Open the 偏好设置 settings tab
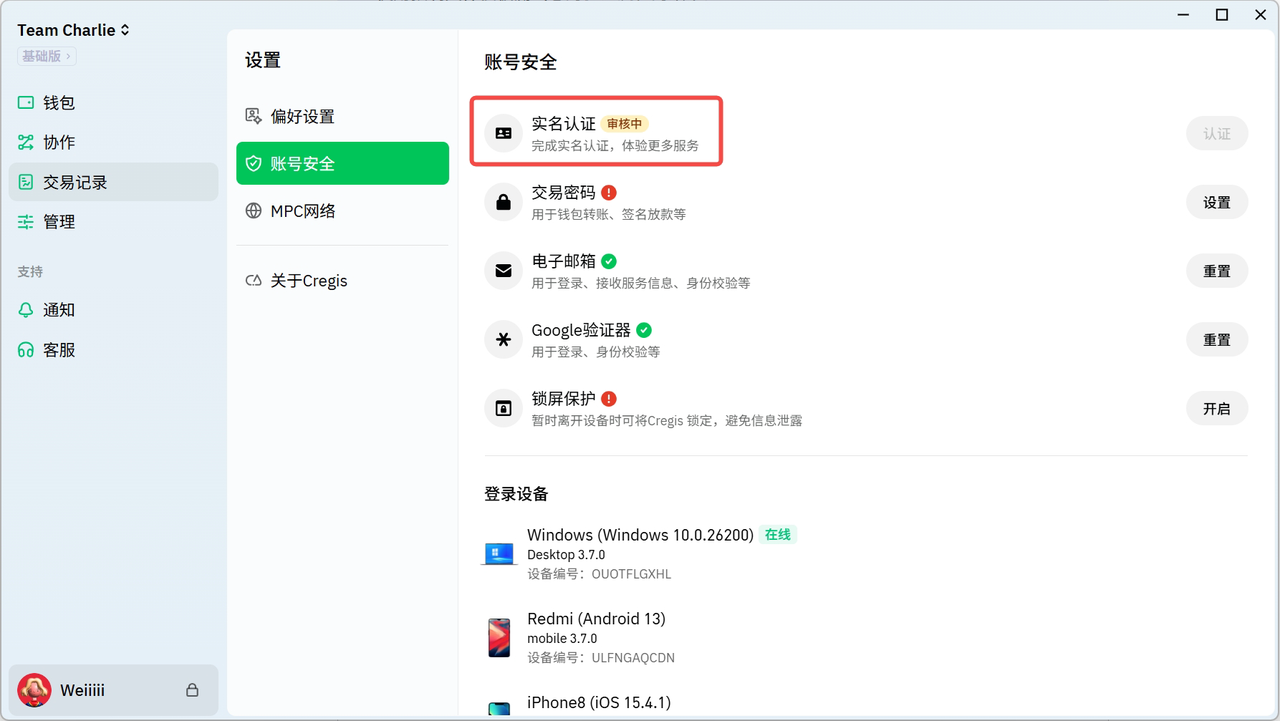Image resolution: width=1280 pixels, height=721 pixels. point(302,117)
